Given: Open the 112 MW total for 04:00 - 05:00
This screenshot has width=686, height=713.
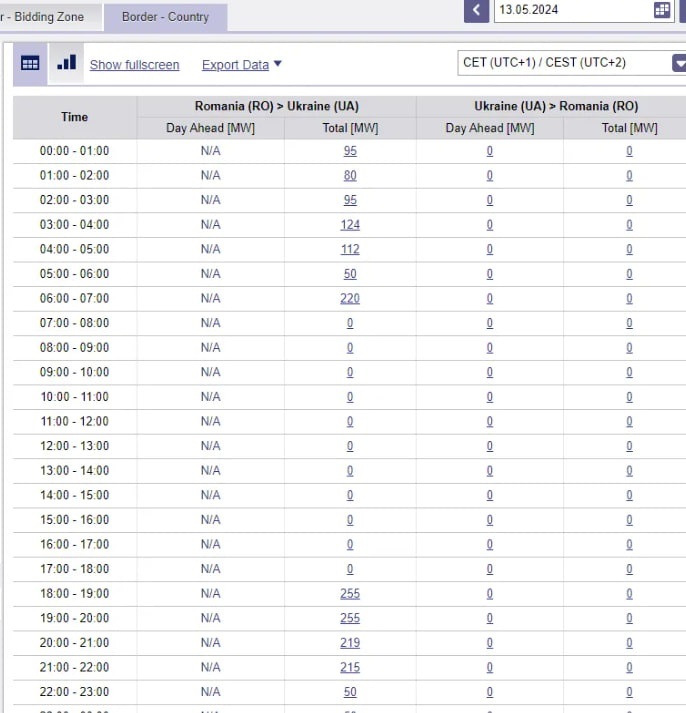Looking at the screenshot, I should click(350, 250).
